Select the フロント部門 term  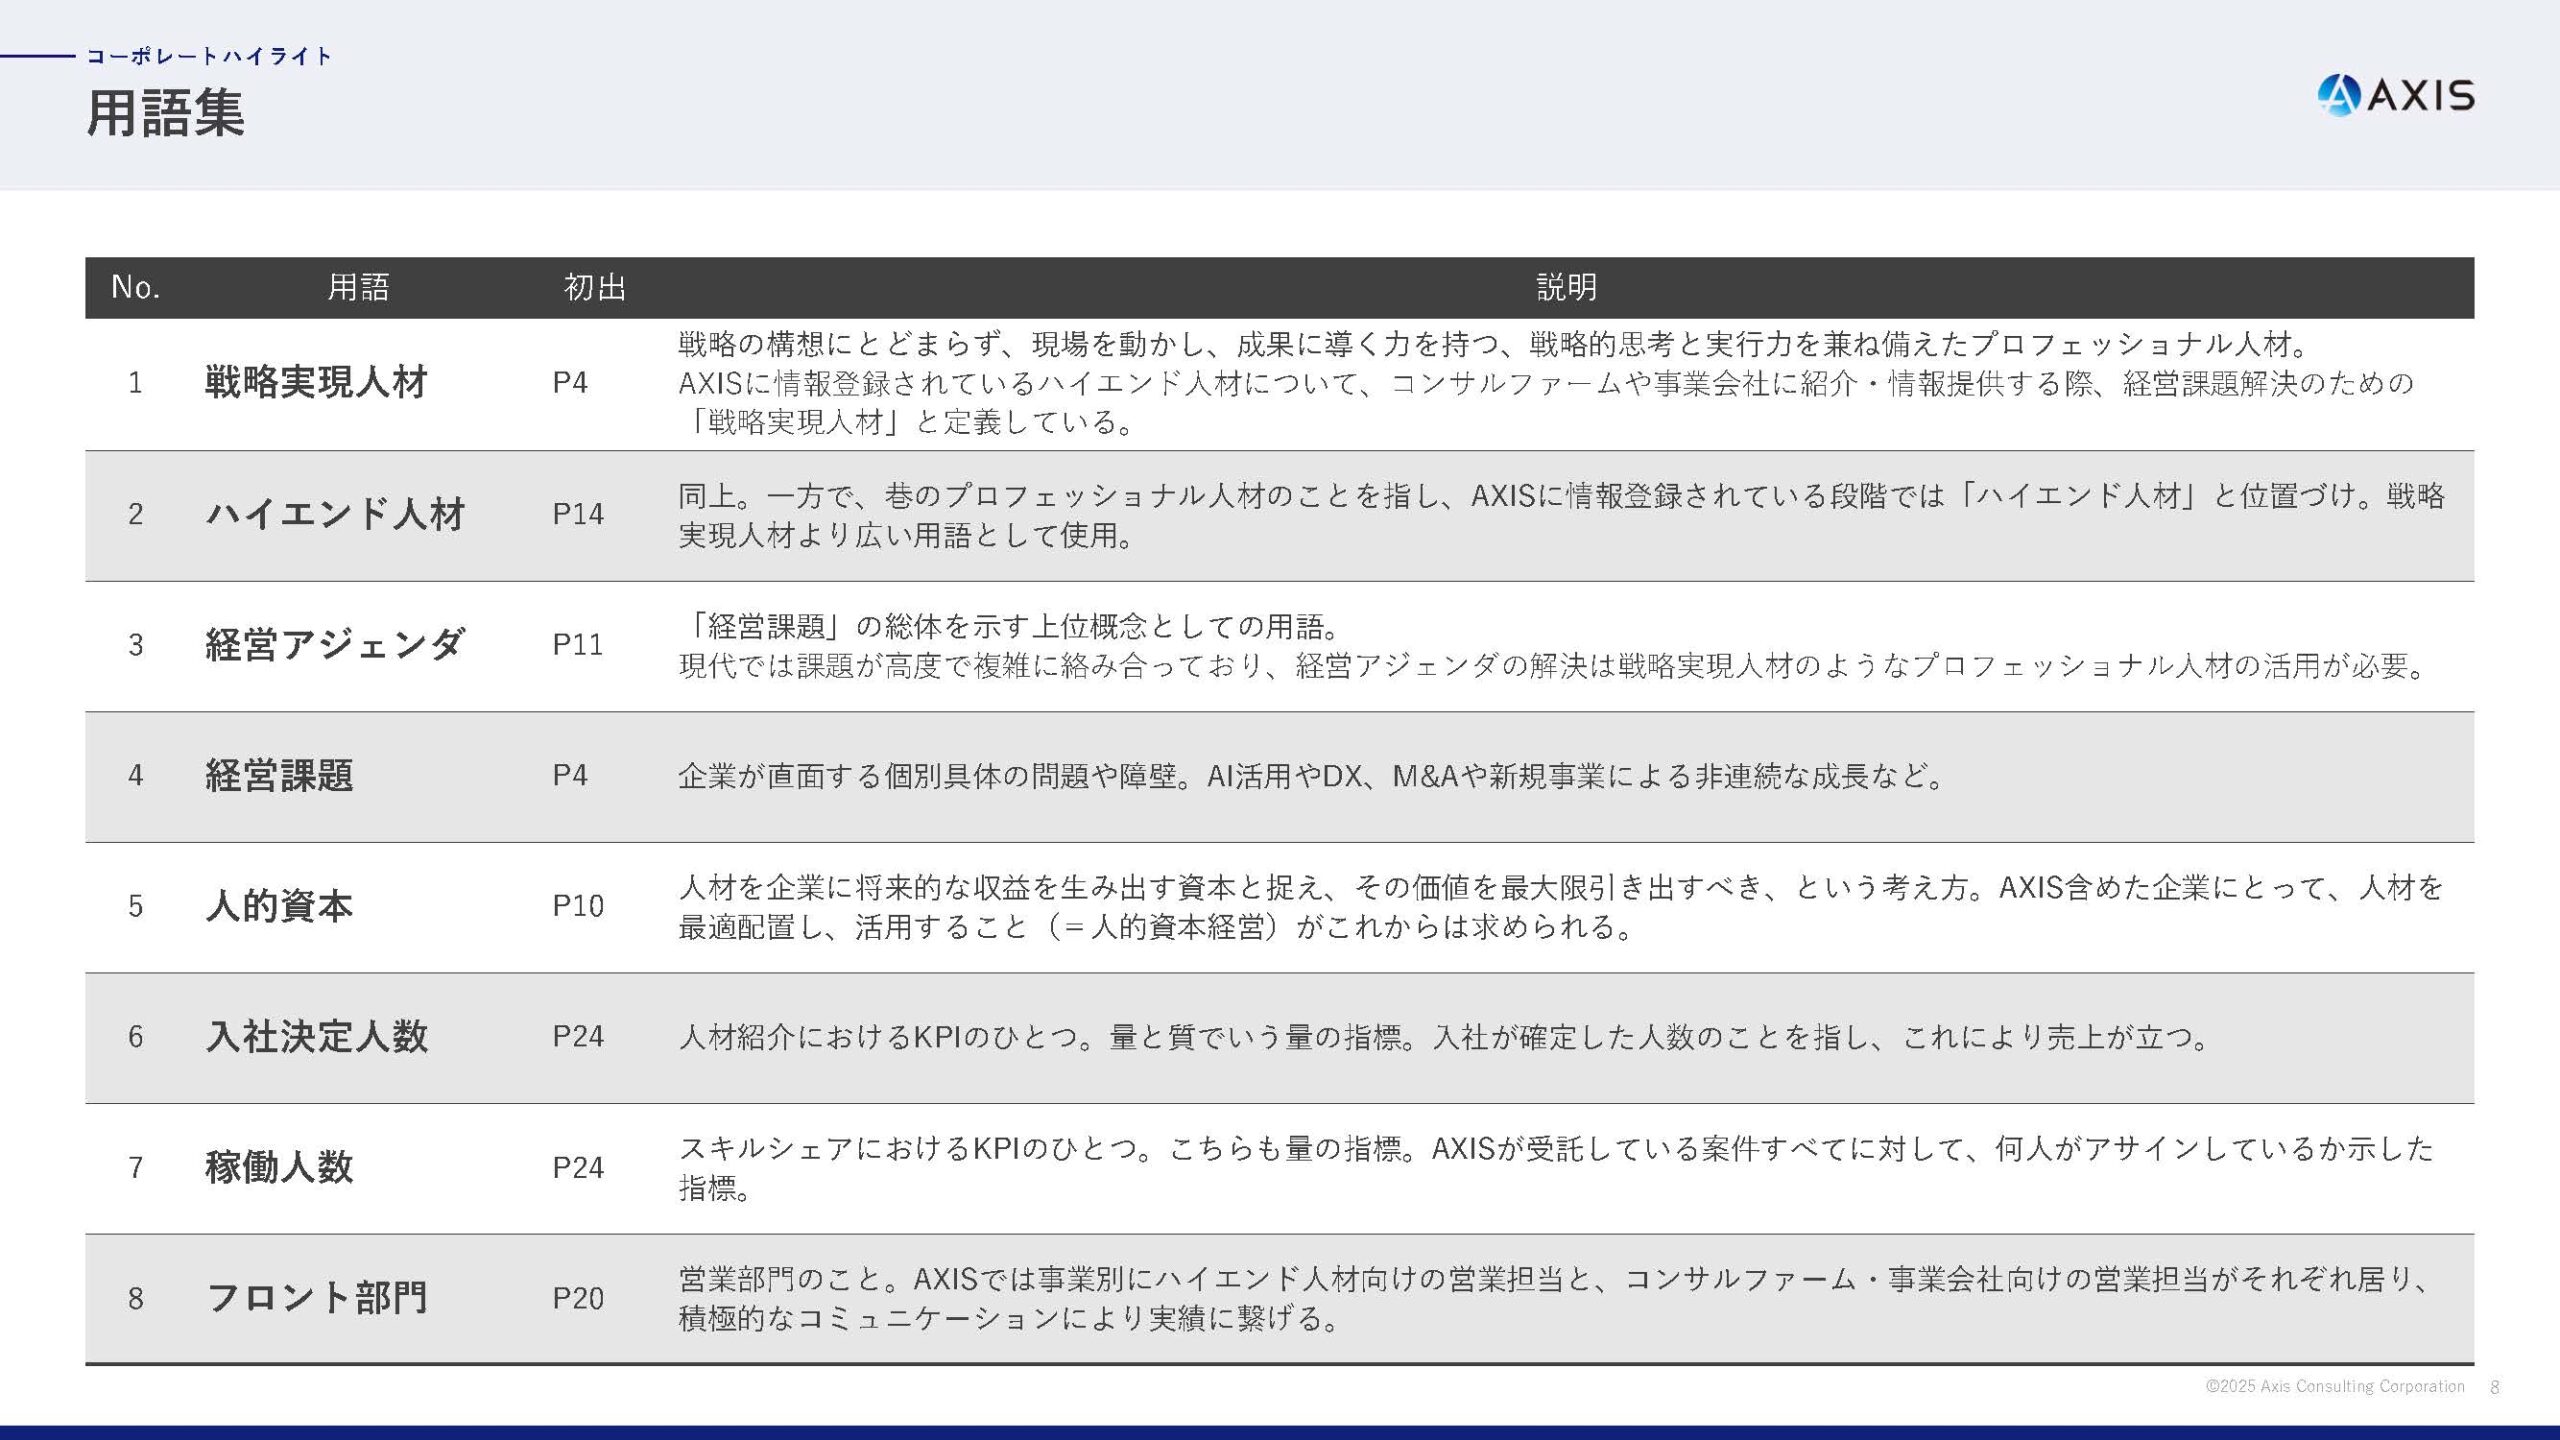point(318,1298)
